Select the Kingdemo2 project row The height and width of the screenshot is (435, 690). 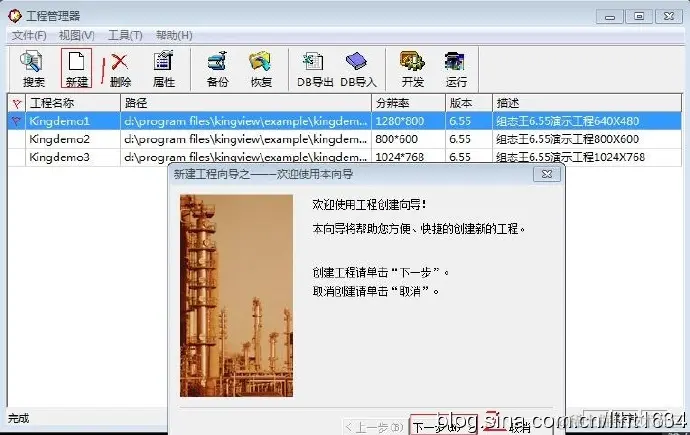coord(345,139)
